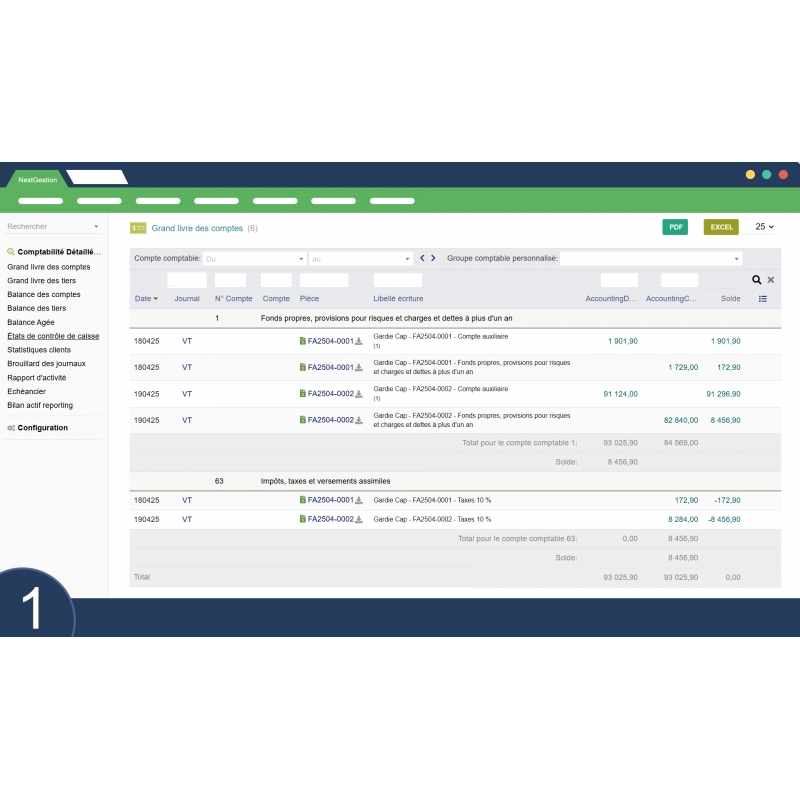Viewport: 800px width, 800px height.
Task: Click the left chevron beside the account range filter
Action: 421,258
